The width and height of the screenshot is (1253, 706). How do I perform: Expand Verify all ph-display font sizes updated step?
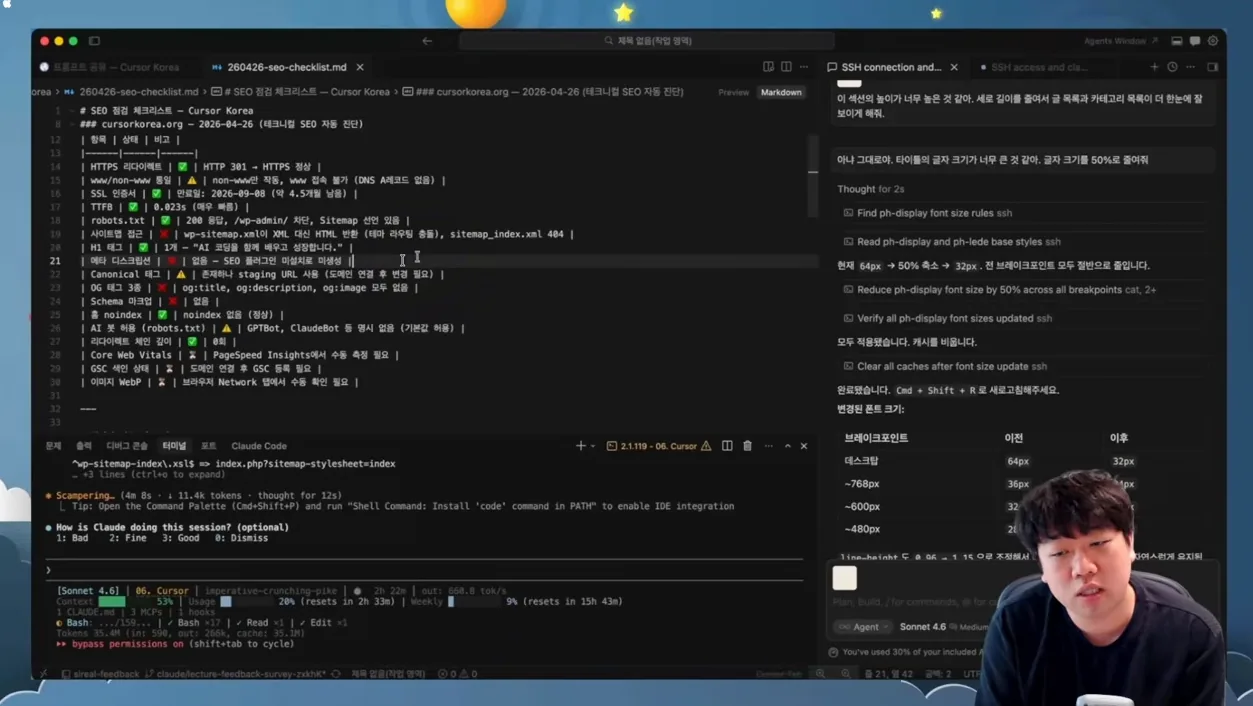[x=948, y=318]
